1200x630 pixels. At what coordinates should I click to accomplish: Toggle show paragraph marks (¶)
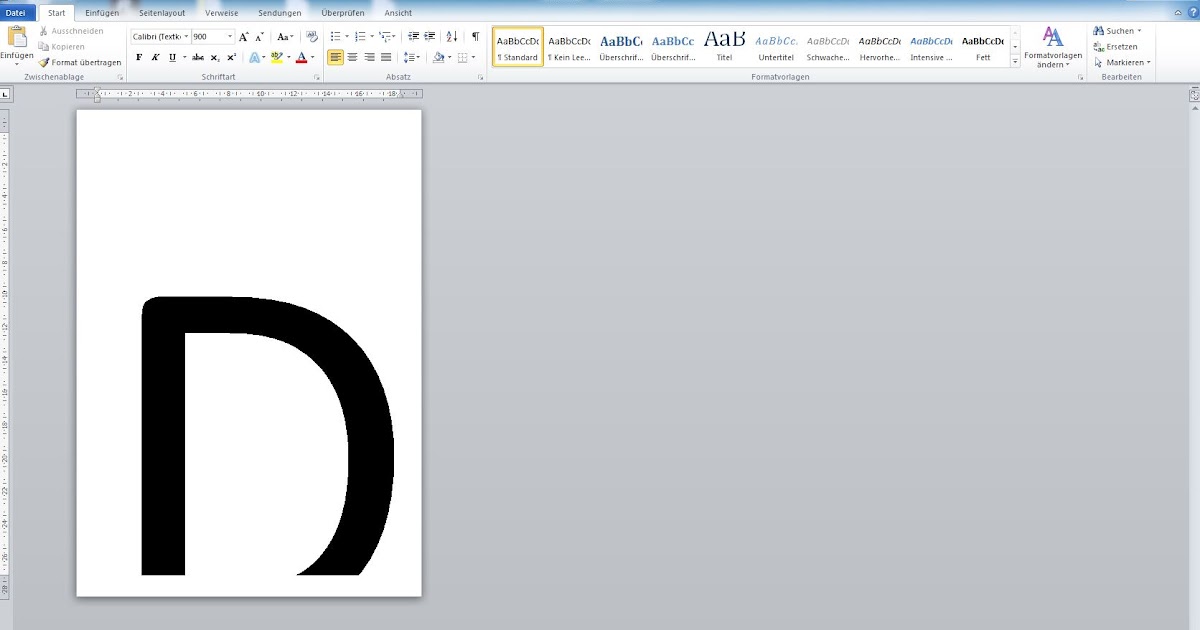[x=476, y=36]
